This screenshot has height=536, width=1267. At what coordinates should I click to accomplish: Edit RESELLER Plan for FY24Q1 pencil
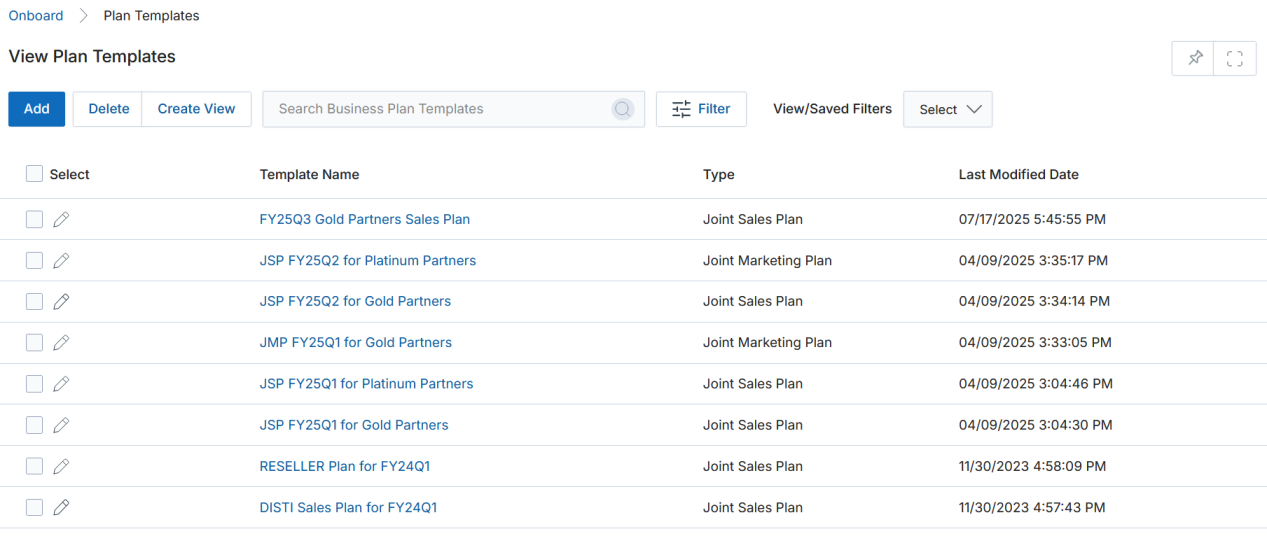pos(61,466)
